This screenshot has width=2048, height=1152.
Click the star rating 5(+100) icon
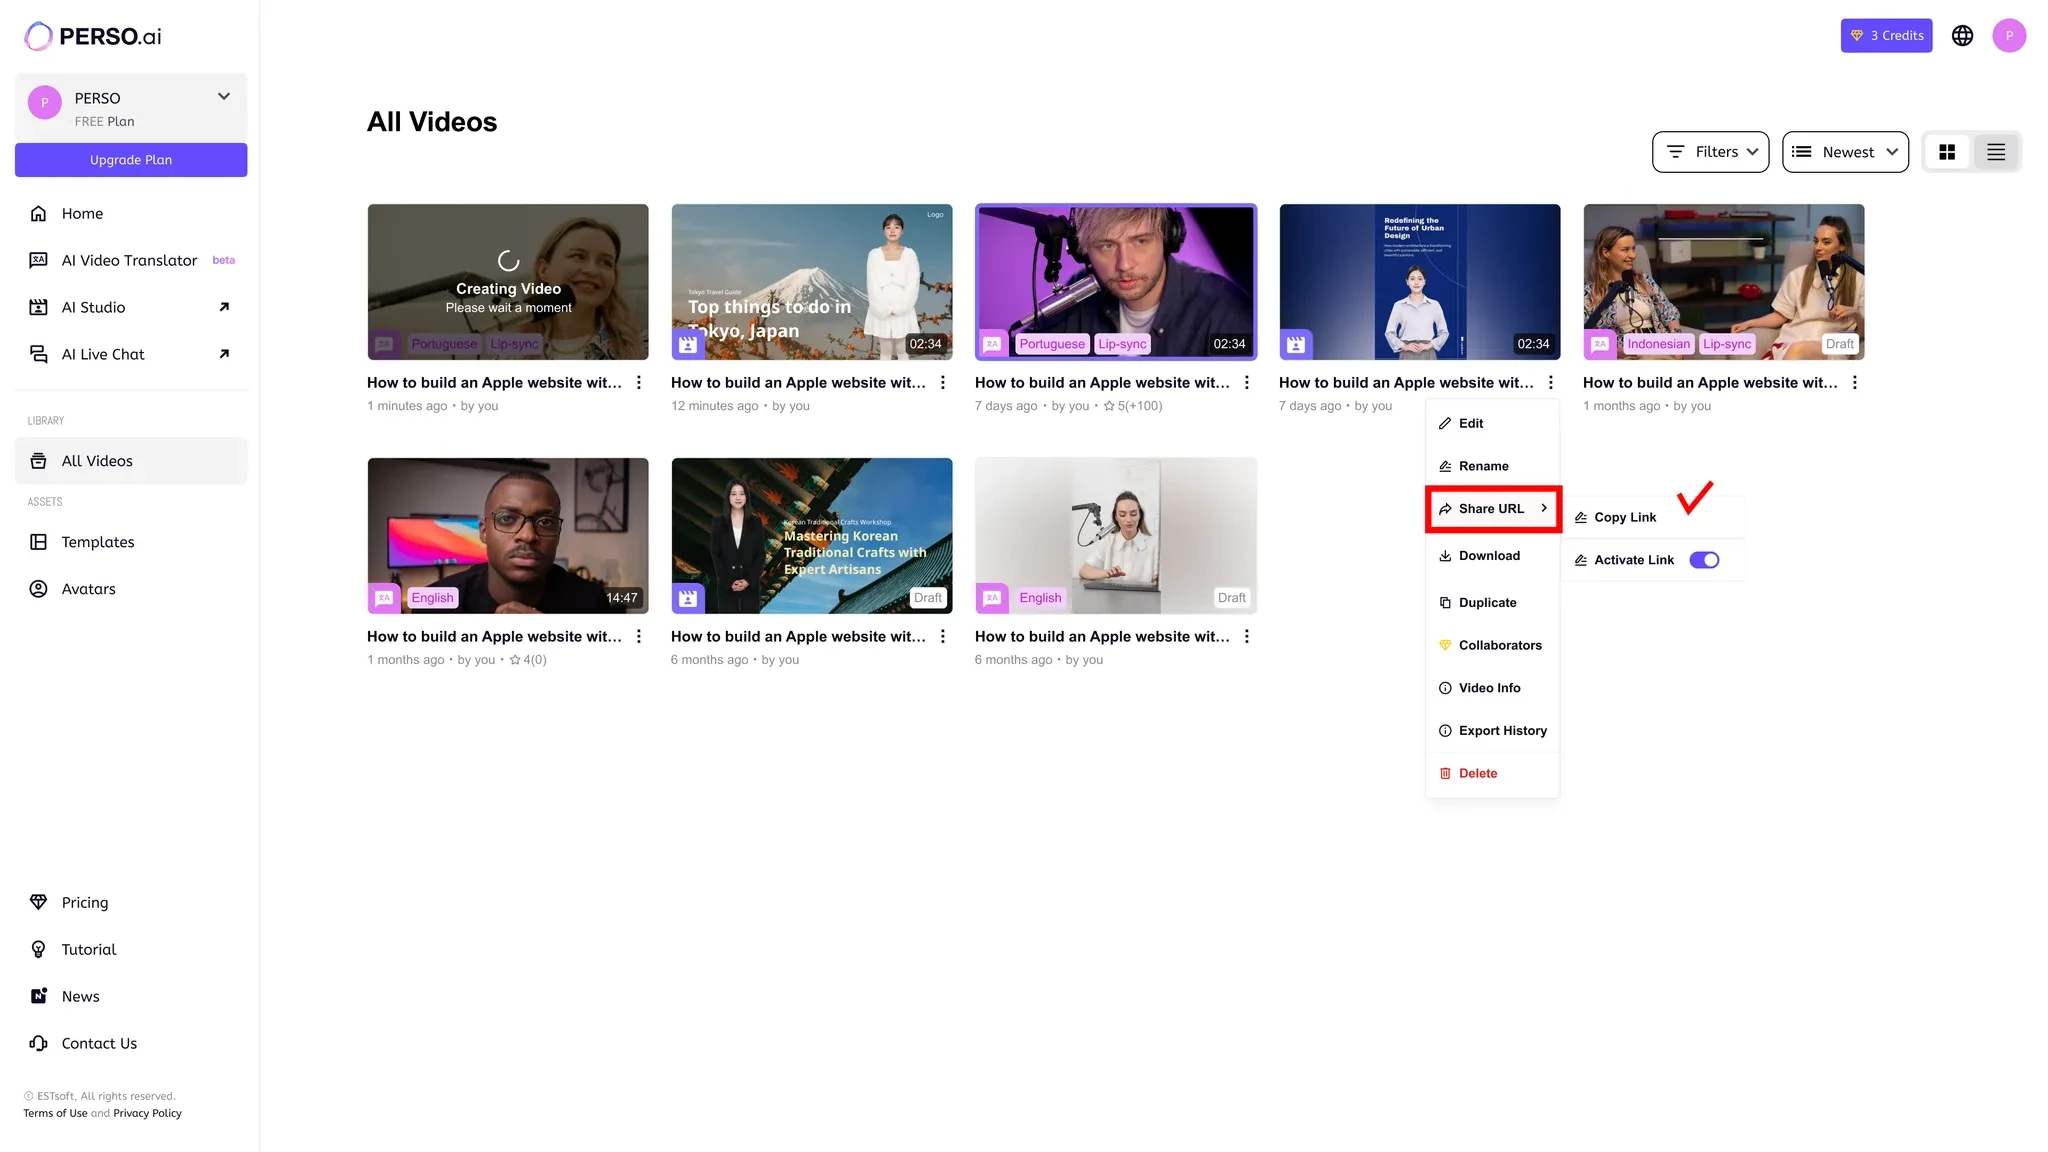tap(1109, 406)
